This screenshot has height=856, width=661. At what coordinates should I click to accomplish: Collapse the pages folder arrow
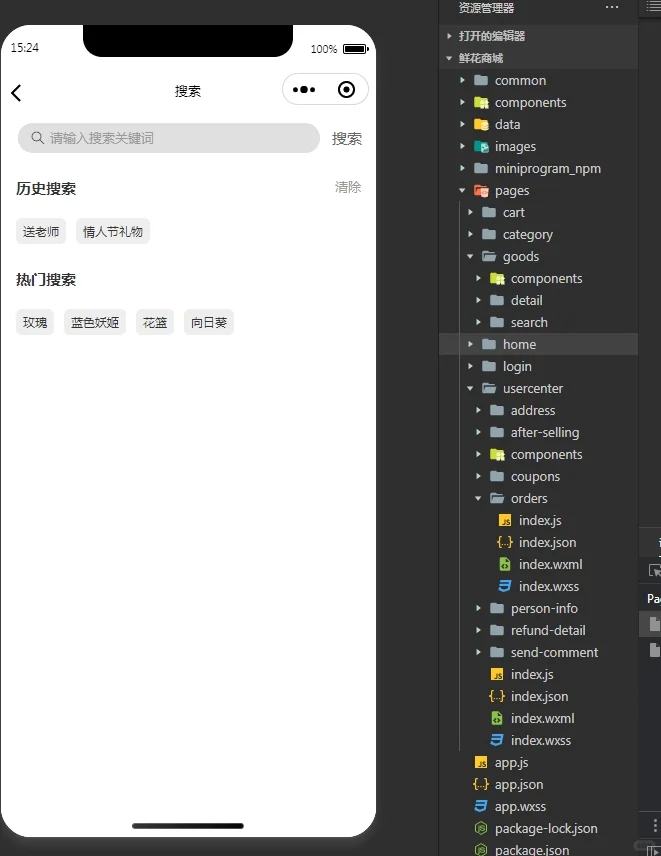[x=462, y=190]
